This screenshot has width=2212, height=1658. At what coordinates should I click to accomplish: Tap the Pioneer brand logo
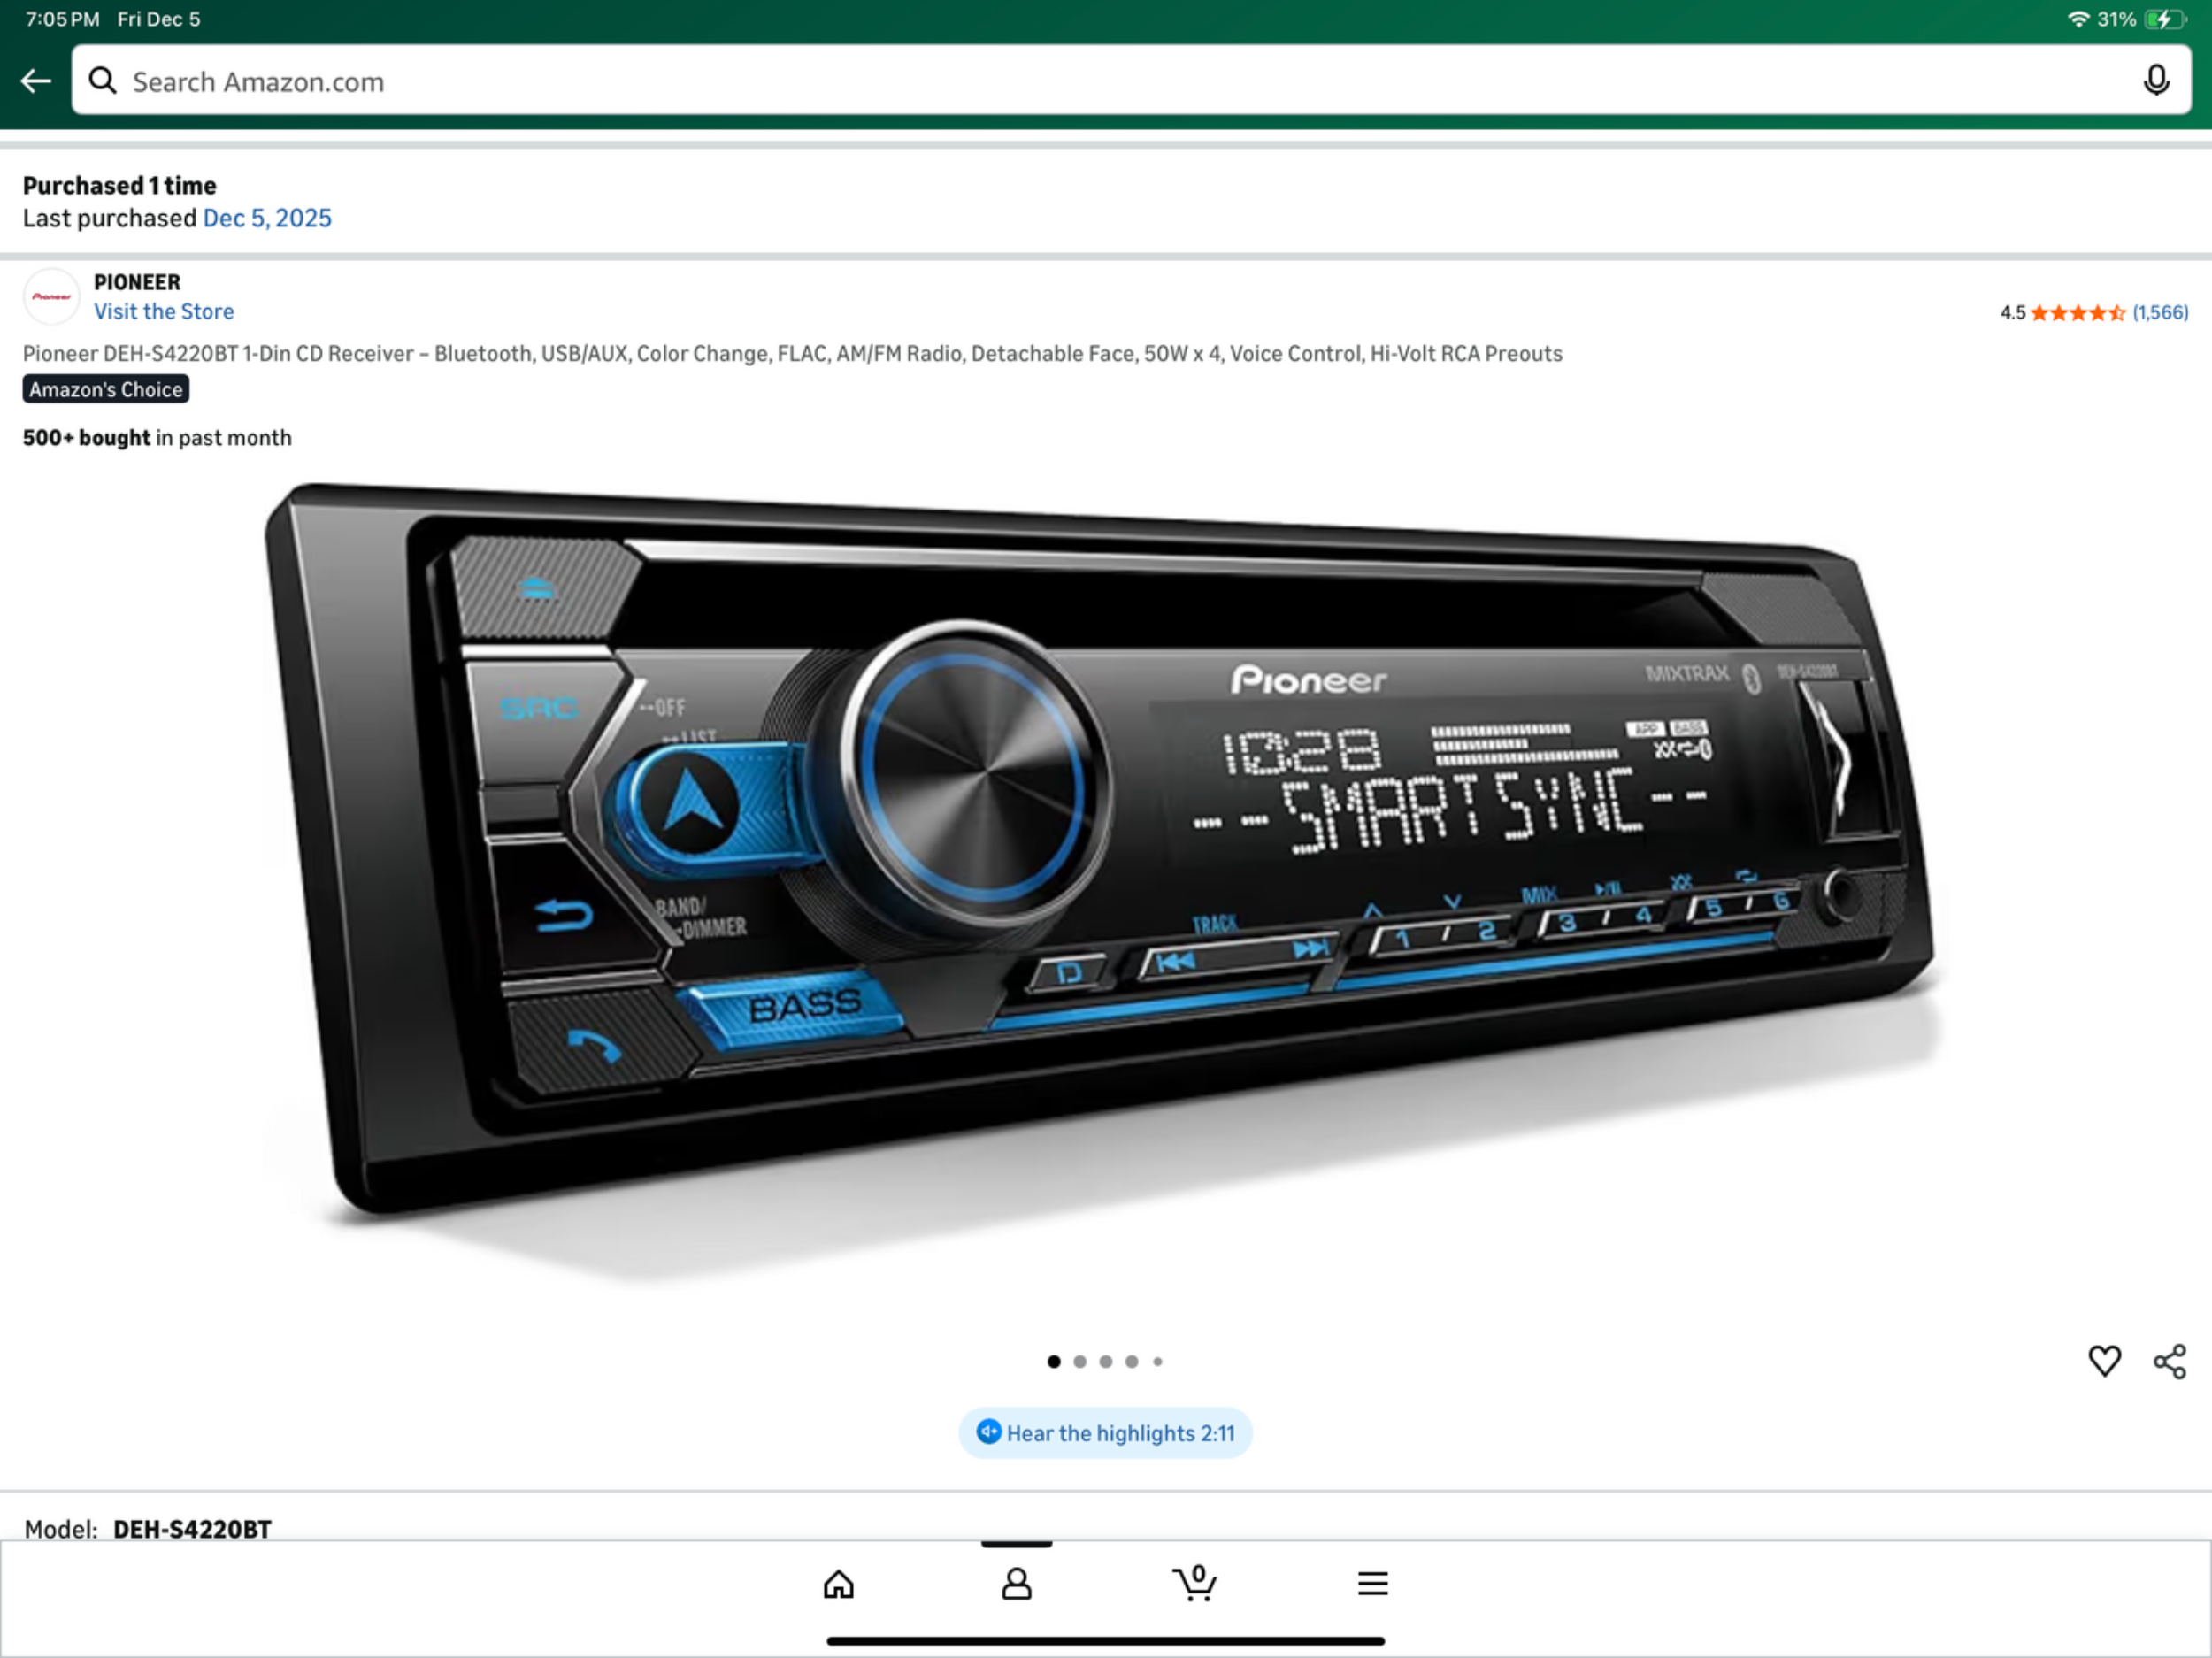click(x=51, y=297)
